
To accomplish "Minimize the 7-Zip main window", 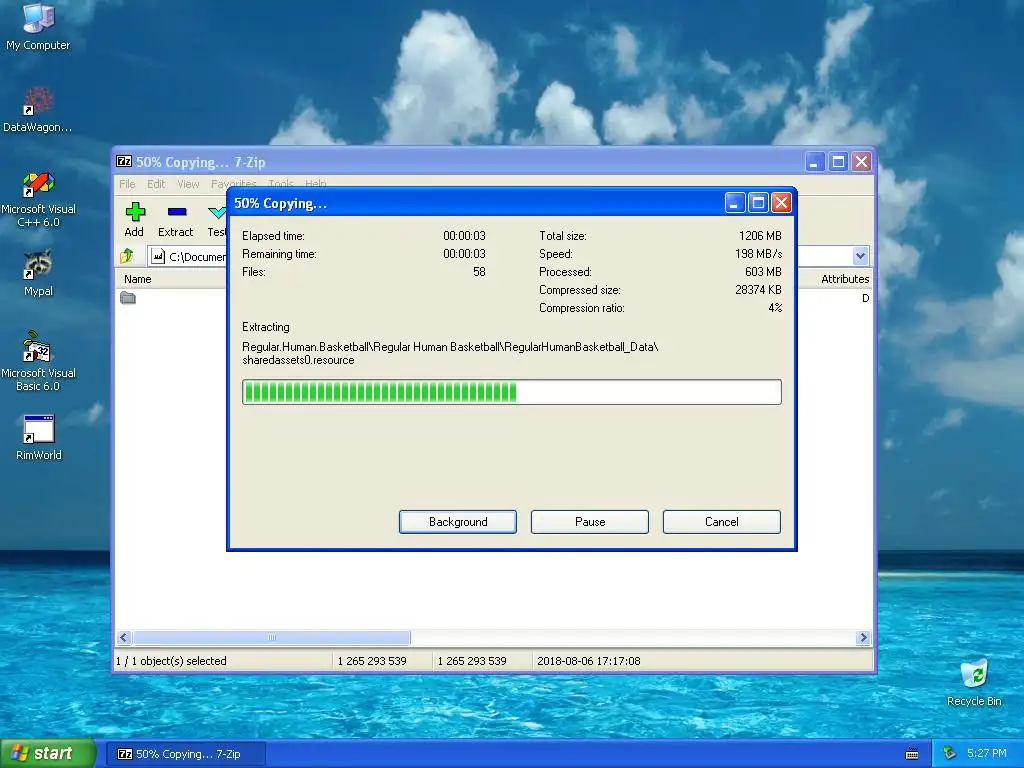I will pos(814,162).
